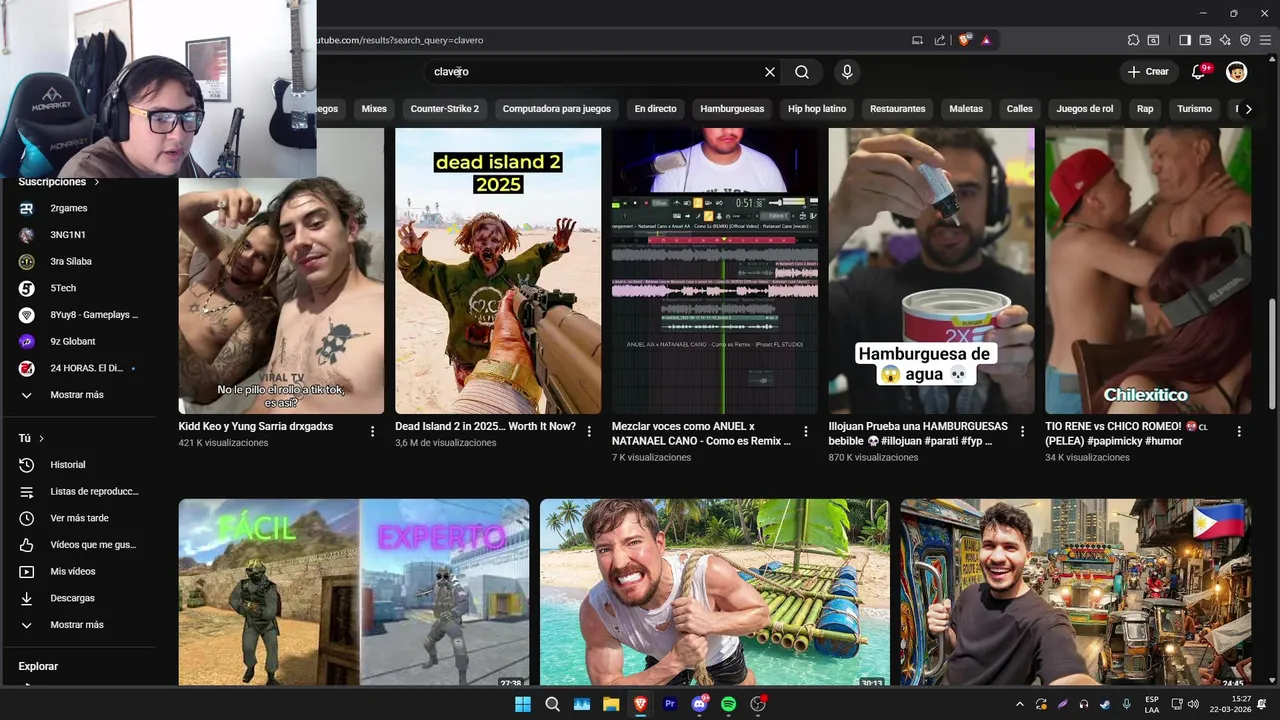Open Spotify from the taskbar
The width and height of the screenshot is (1280, 720).
point(728,704)
